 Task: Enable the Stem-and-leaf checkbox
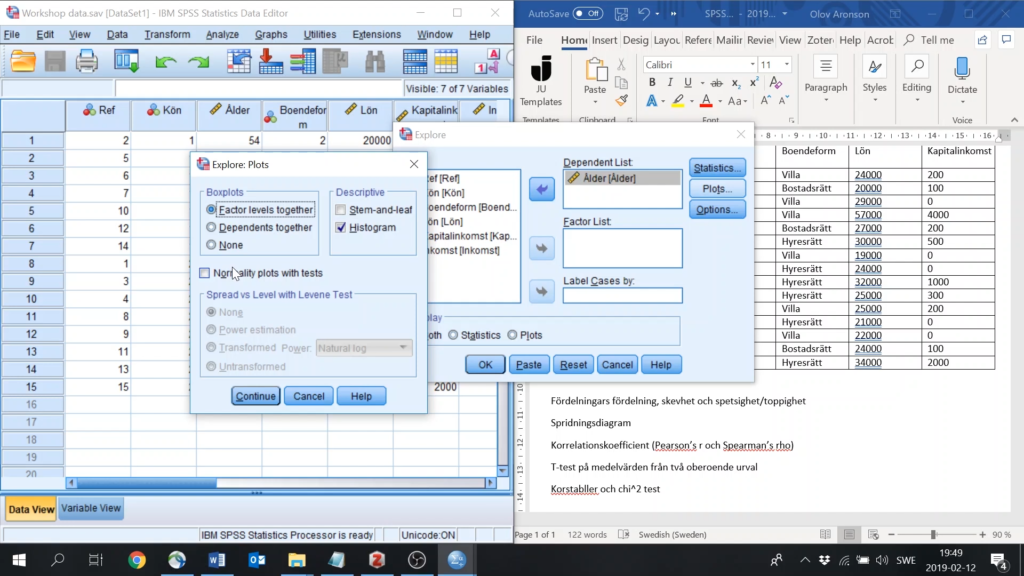341,210
